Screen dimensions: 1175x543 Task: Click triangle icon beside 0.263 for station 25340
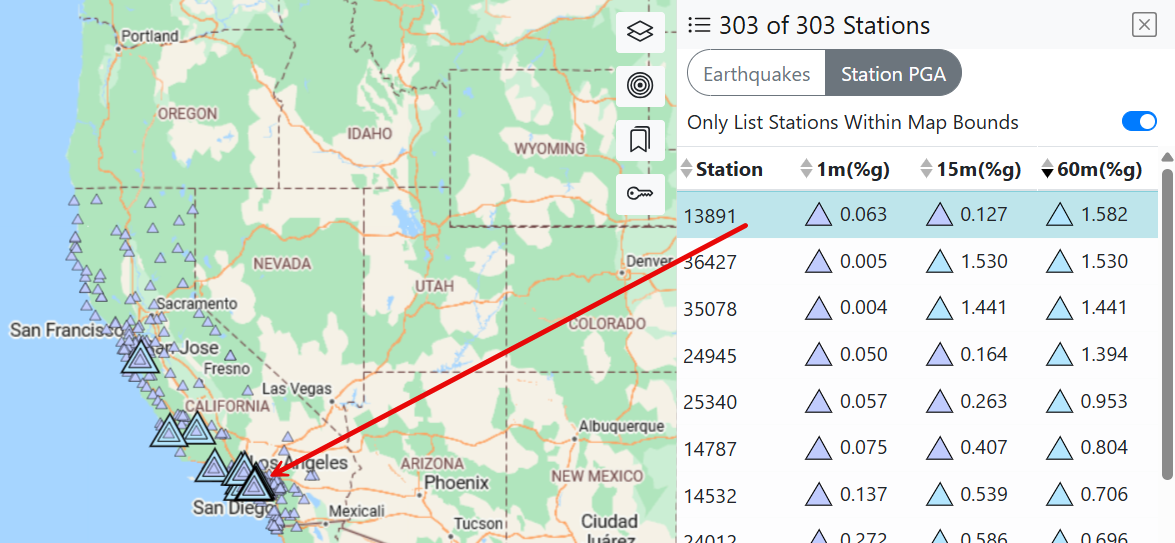pos(940,401)
